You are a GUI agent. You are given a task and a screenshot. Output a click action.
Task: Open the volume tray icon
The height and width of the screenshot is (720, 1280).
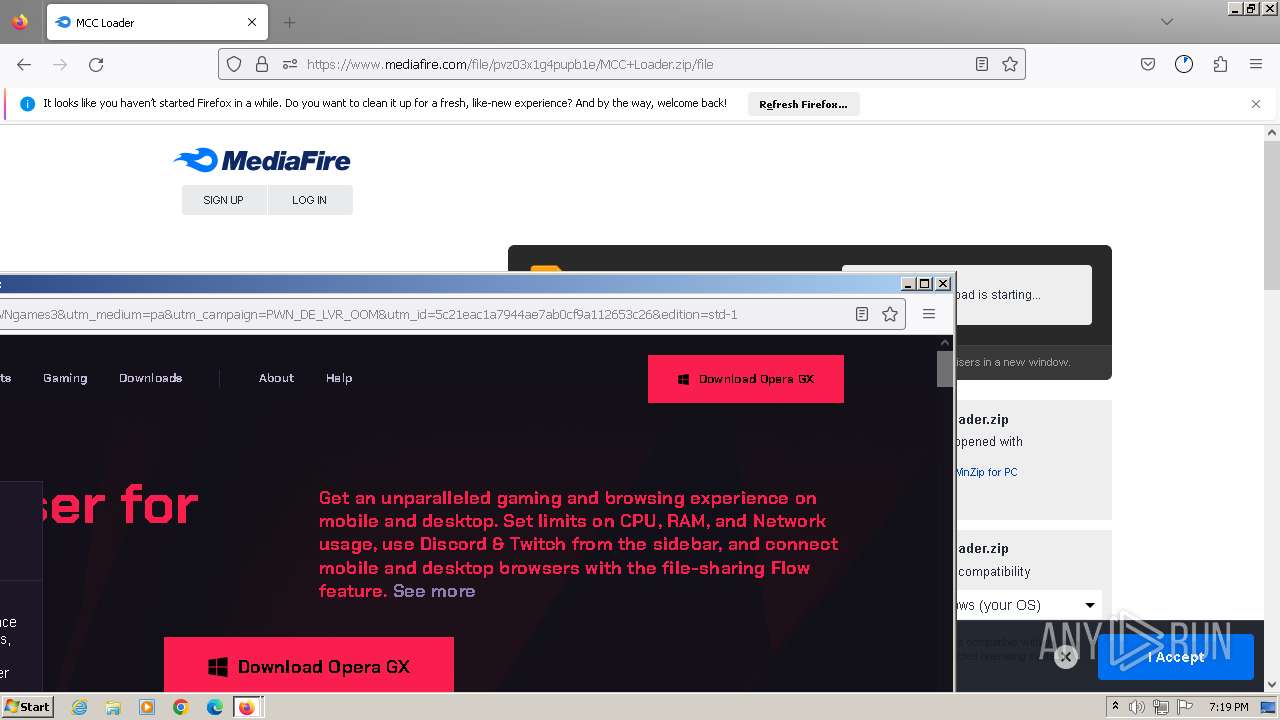pyautogui.click(x=1137, y=707)
